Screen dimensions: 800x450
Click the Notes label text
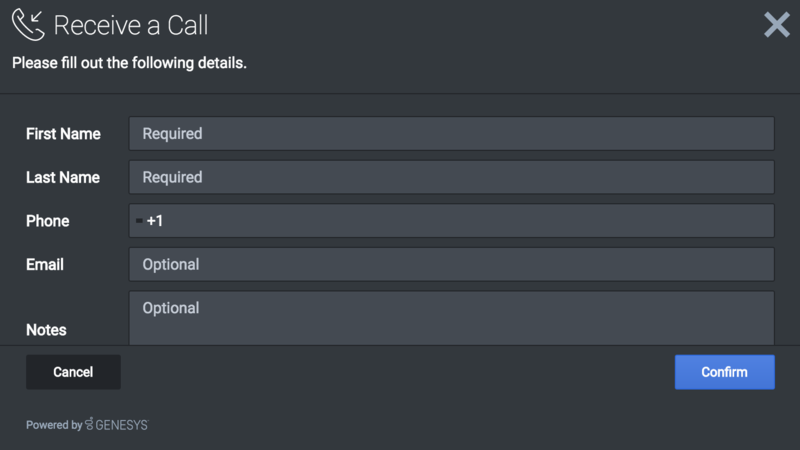[x=46, y=330]
